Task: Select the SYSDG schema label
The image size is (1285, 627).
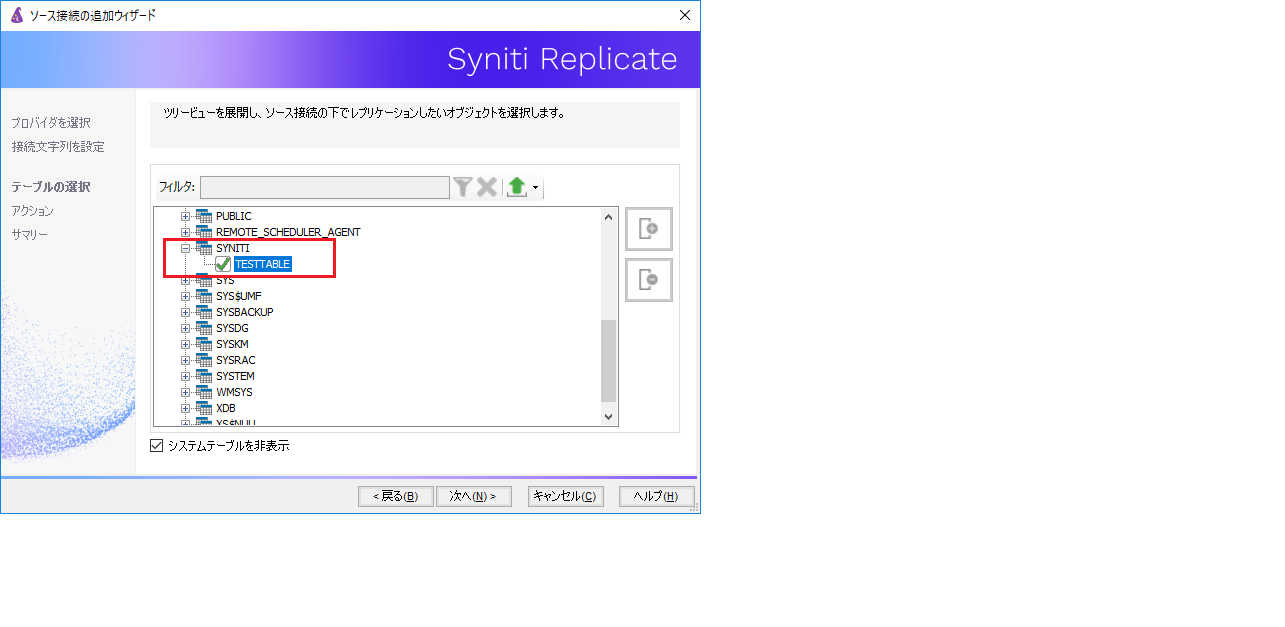Action: click(232, 328)
